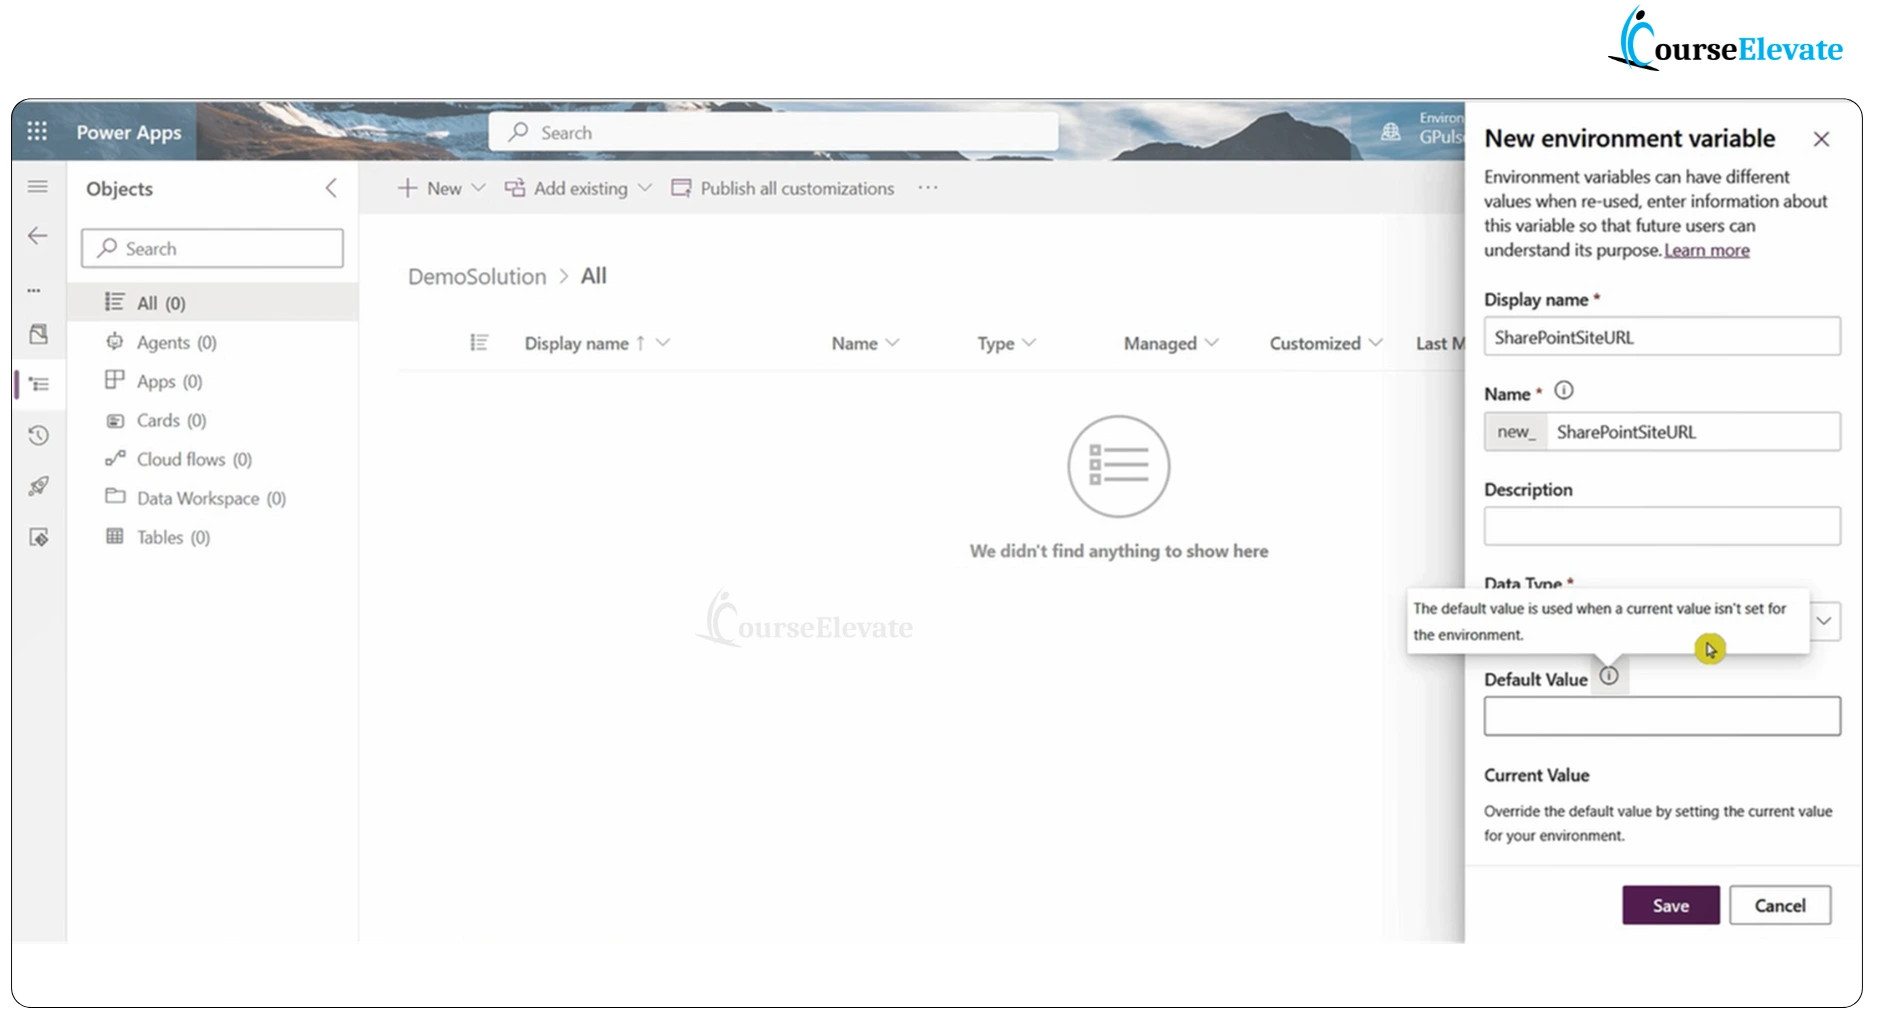Sort by Display name column header
This screenshot has height=1023, width=1878.
coord(577,343)
